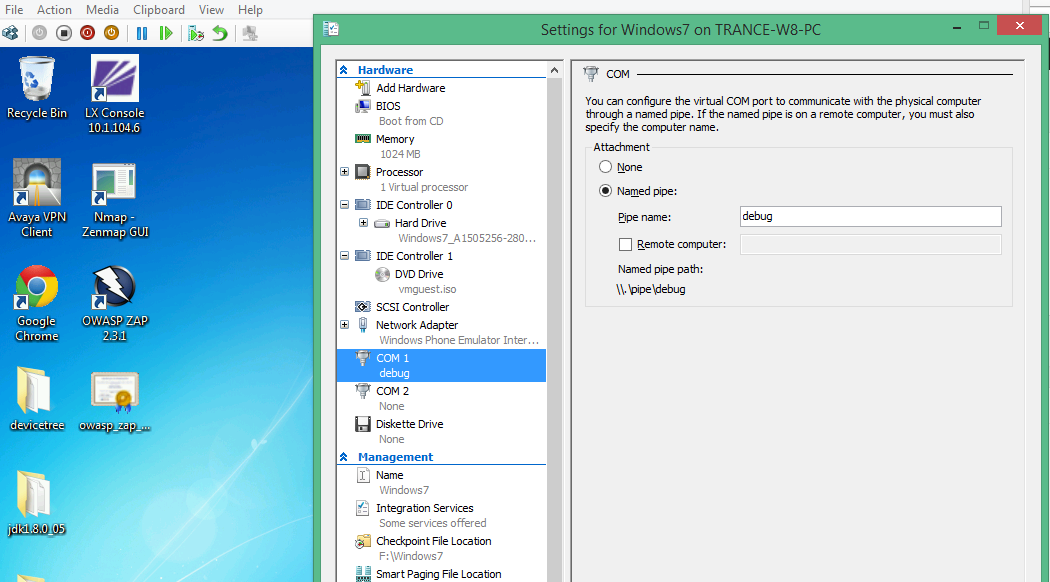Viewport: 1050px width, 582px height.
Task: Expand the Hard Drive node
Action: point(363,222)
